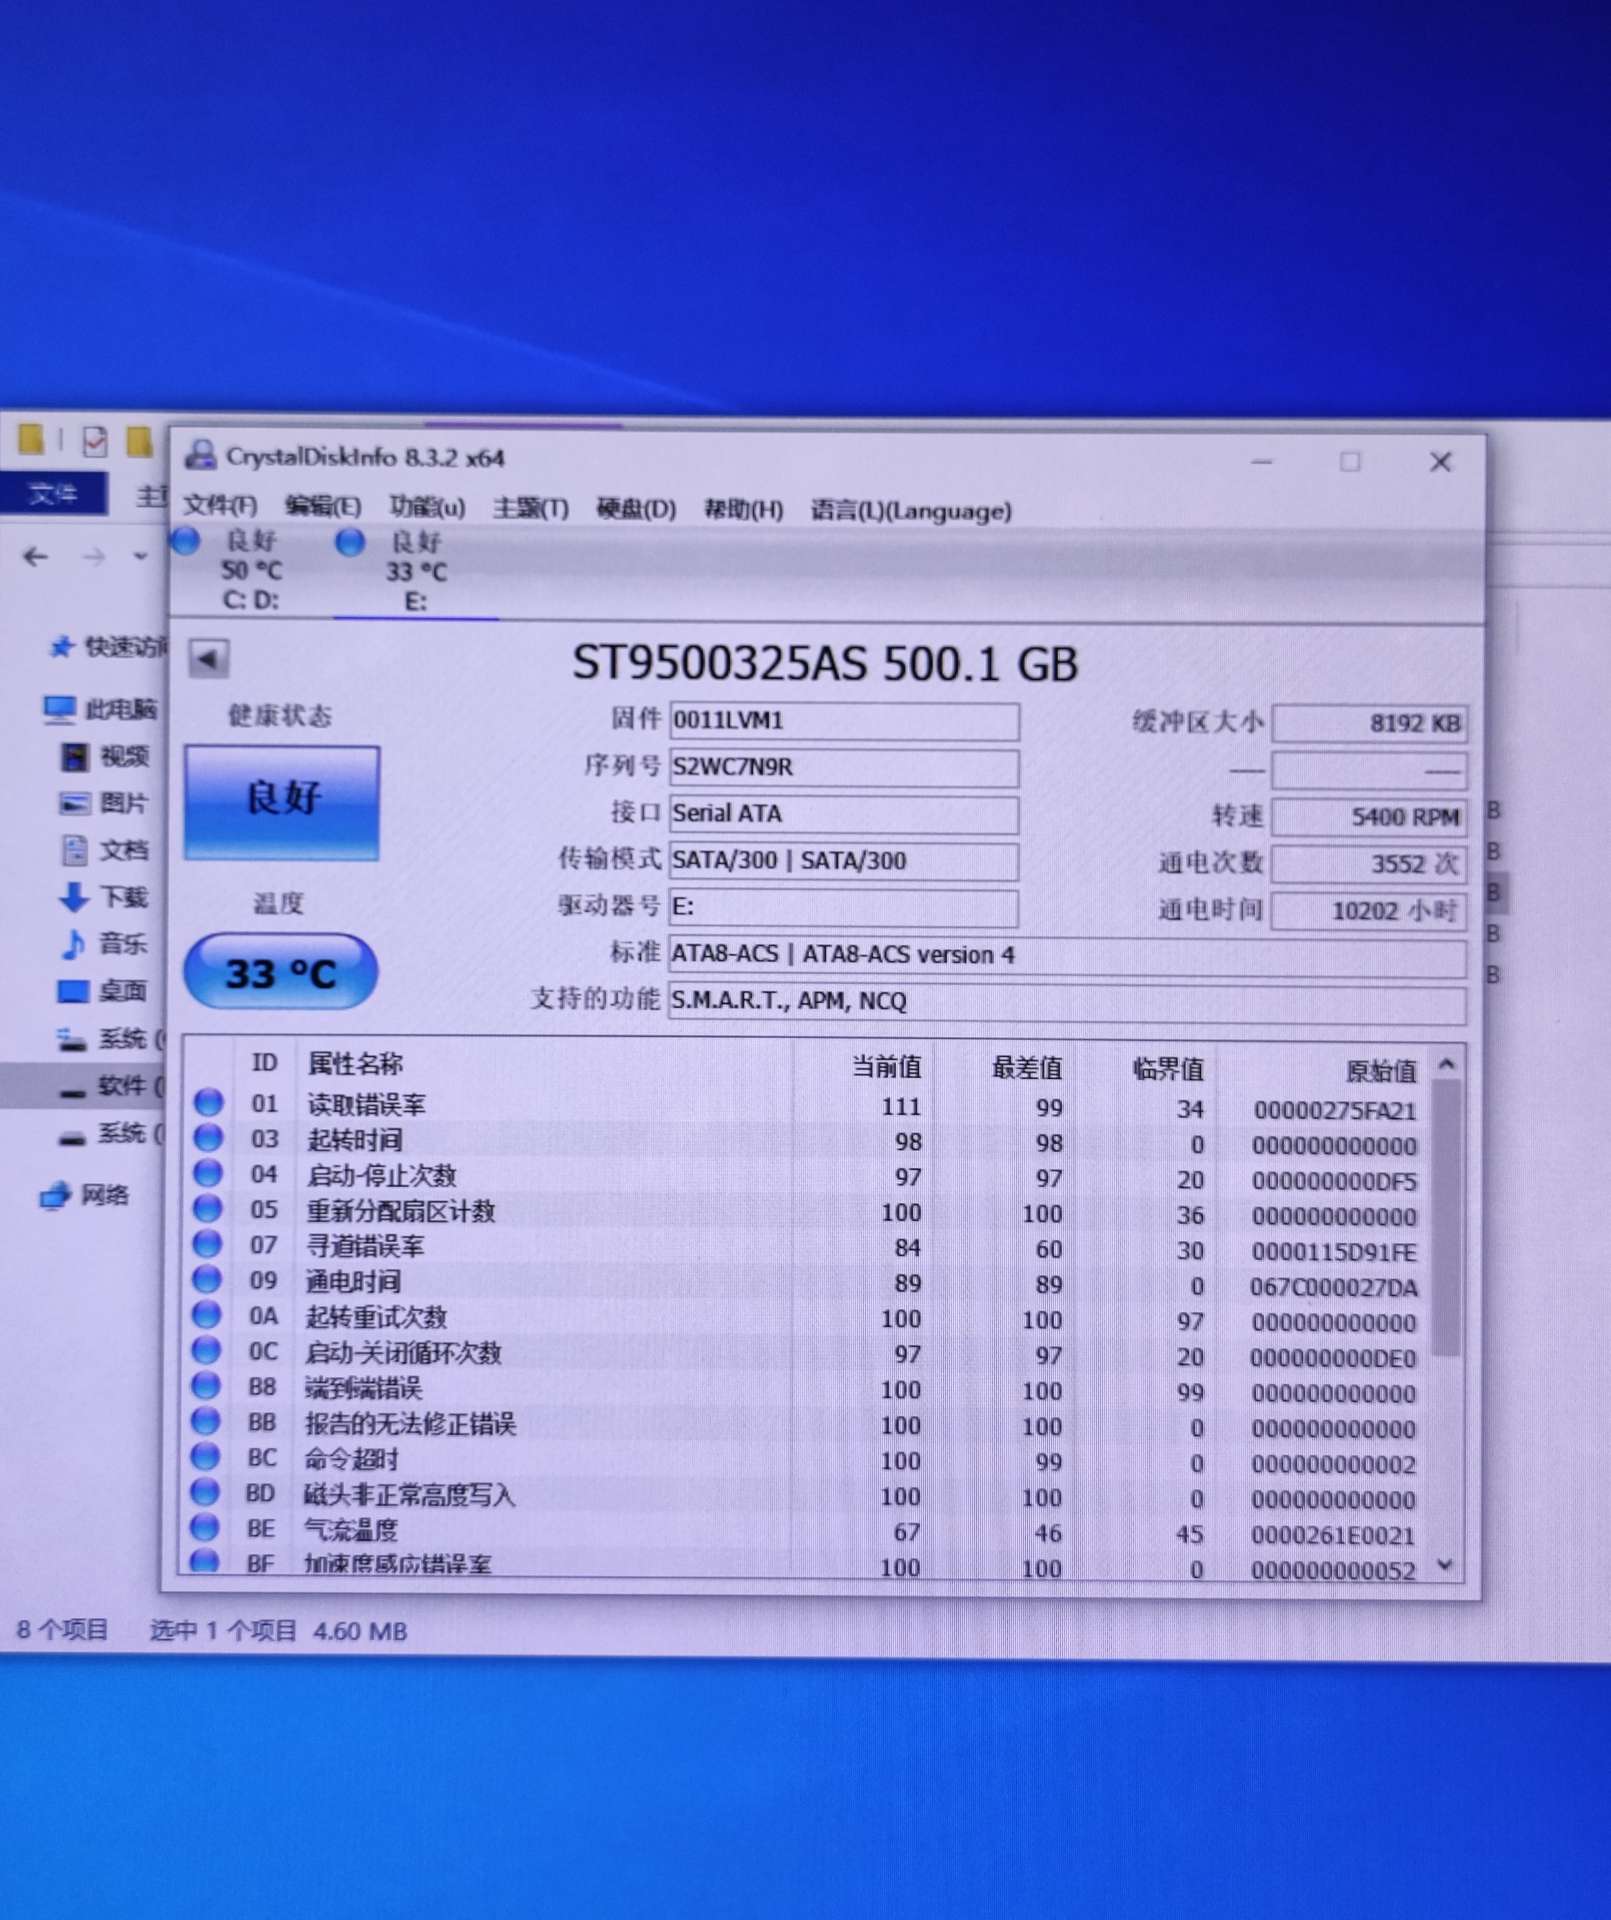Screen dimensions: 1611x1920
Task: Click the serial number field S2WC7N9R
Action: [x=844, y=768]
